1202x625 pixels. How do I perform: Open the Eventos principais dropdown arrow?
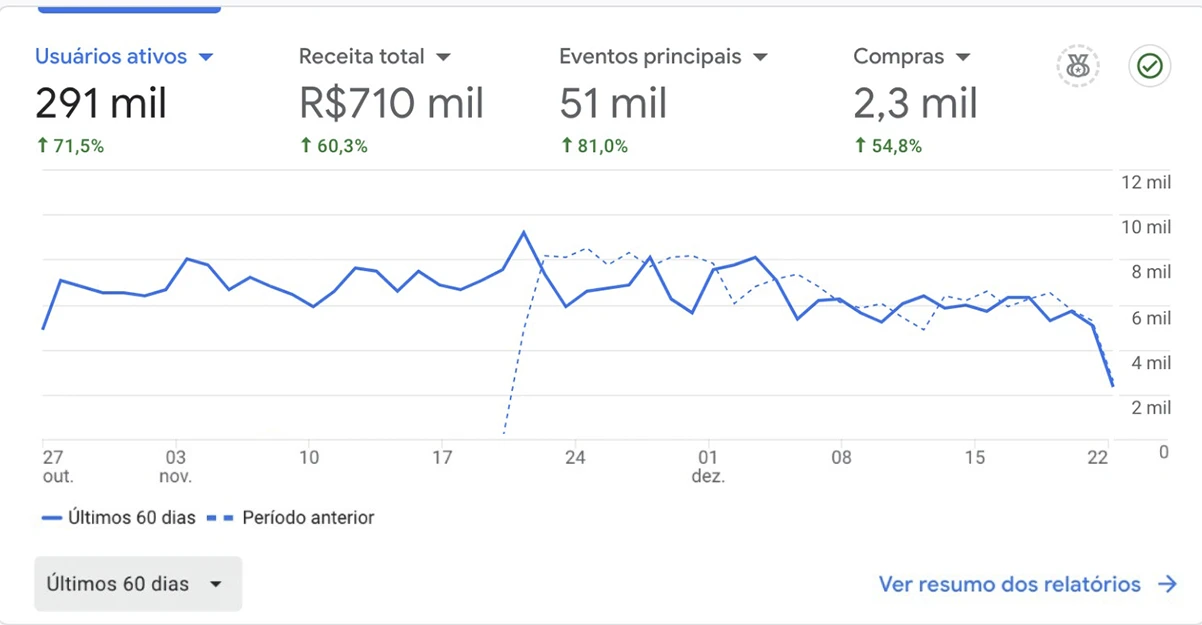click(760, 58)
